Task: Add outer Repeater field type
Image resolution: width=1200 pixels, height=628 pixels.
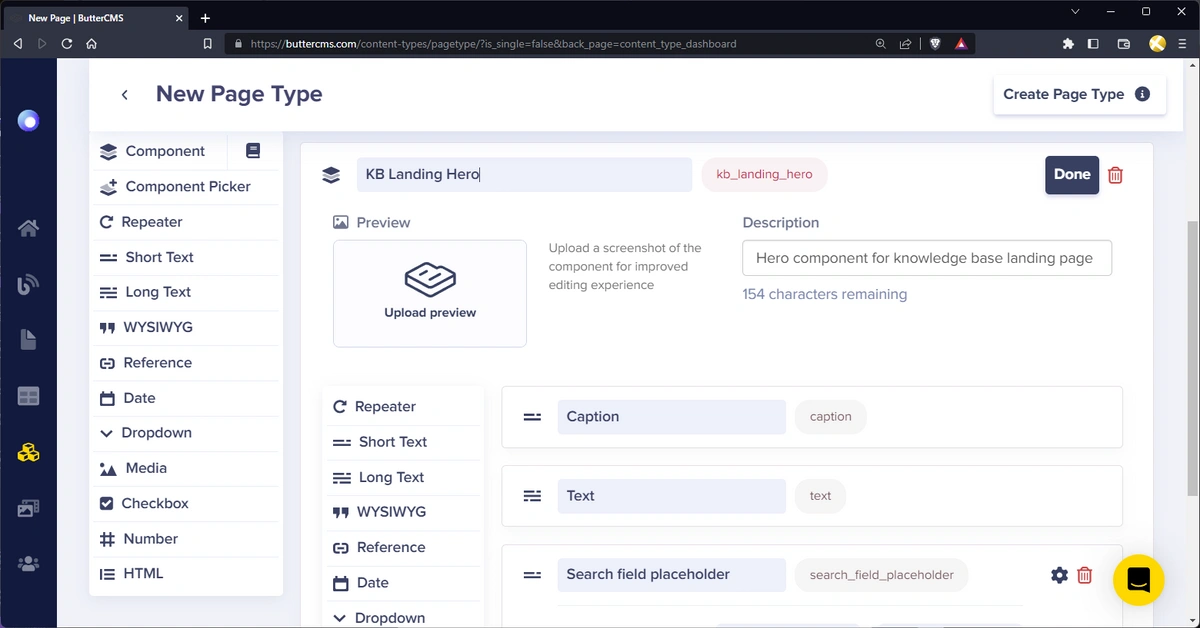Action: pyautogui.click(x=185, y=222)
